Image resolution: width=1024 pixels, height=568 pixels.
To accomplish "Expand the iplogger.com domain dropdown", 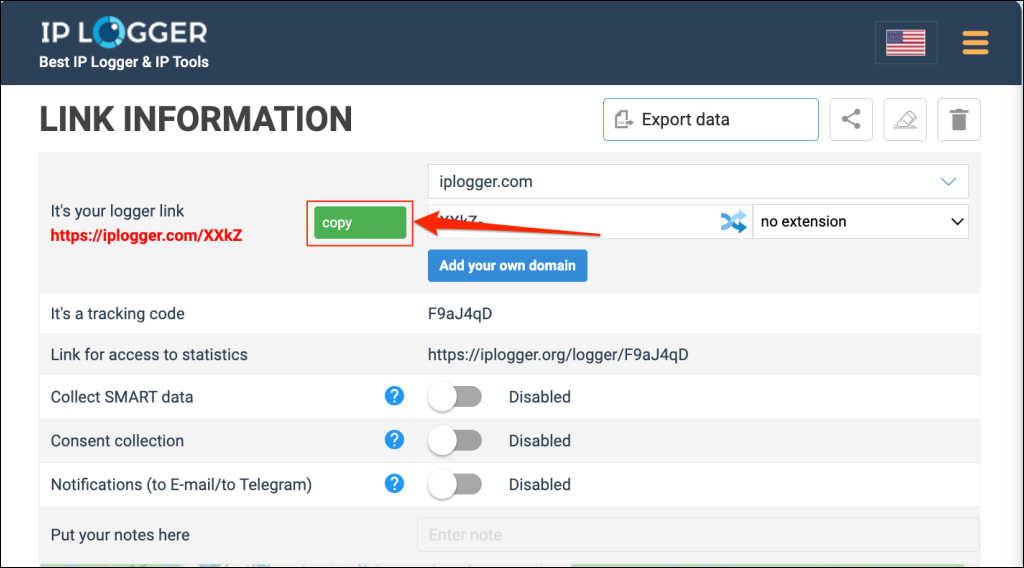I will click(x=698, y=182).
